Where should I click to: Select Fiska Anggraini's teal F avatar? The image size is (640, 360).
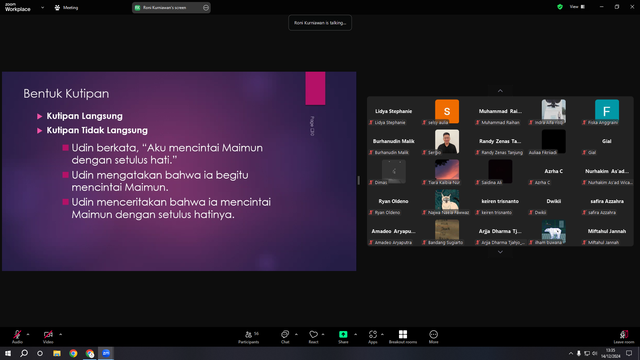[x=607, y=110]
